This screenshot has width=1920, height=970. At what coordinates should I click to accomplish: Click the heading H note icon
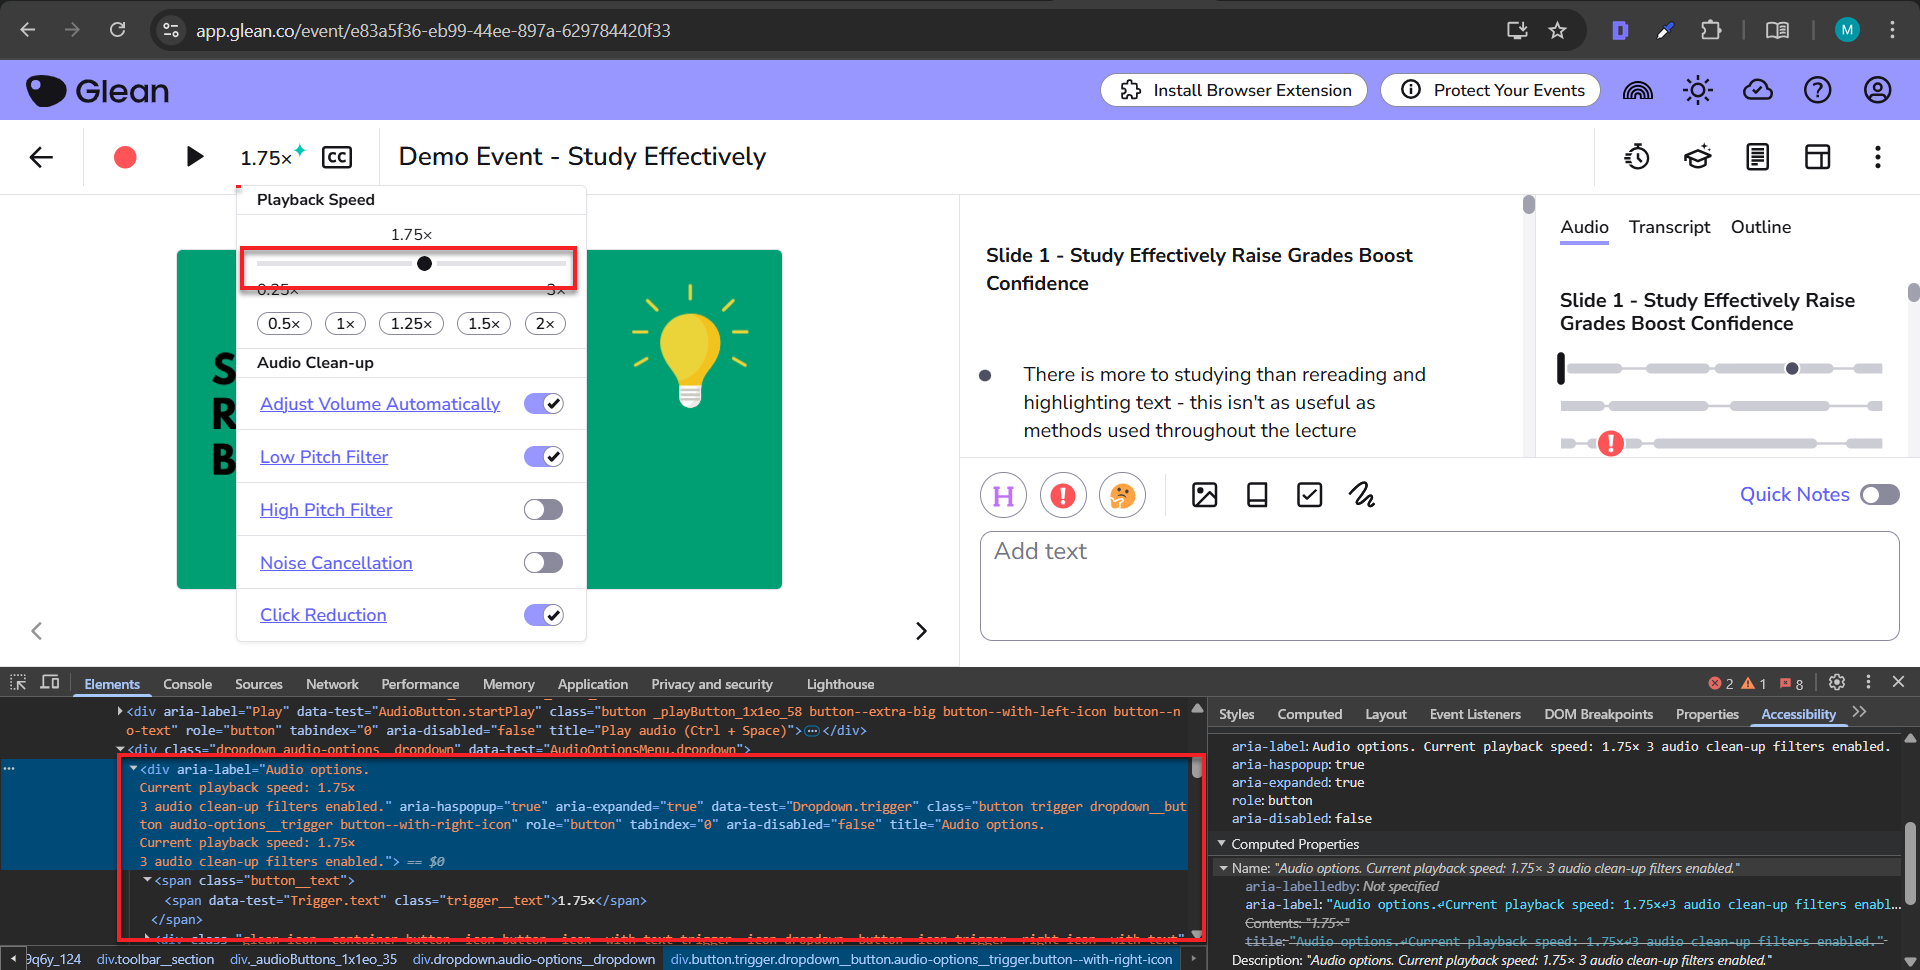click(1004, 495)
